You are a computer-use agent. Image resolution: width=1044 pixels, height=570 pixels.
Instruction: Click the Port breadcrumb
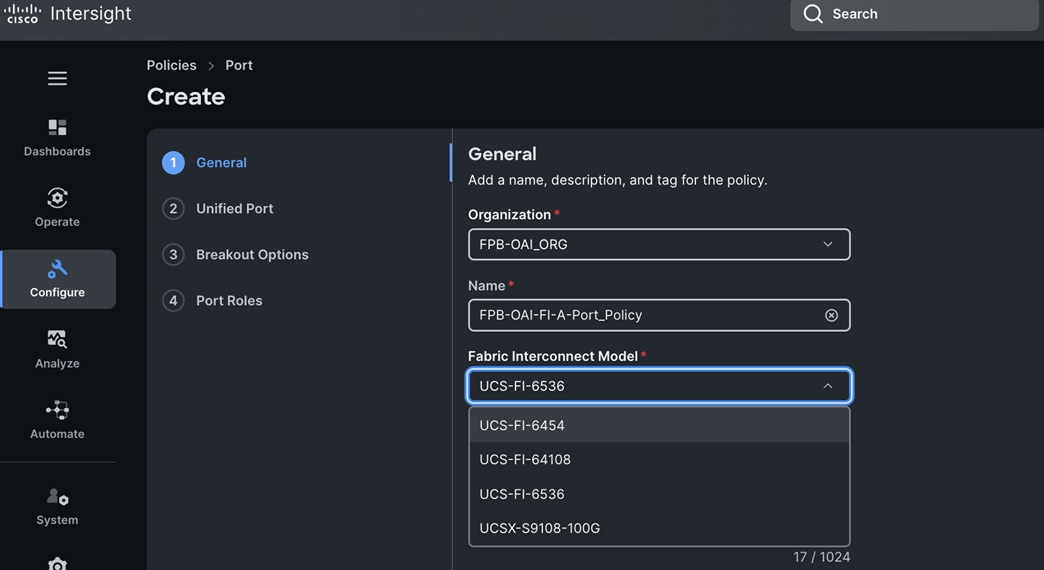pyautogui.click(x=238, y=65)
